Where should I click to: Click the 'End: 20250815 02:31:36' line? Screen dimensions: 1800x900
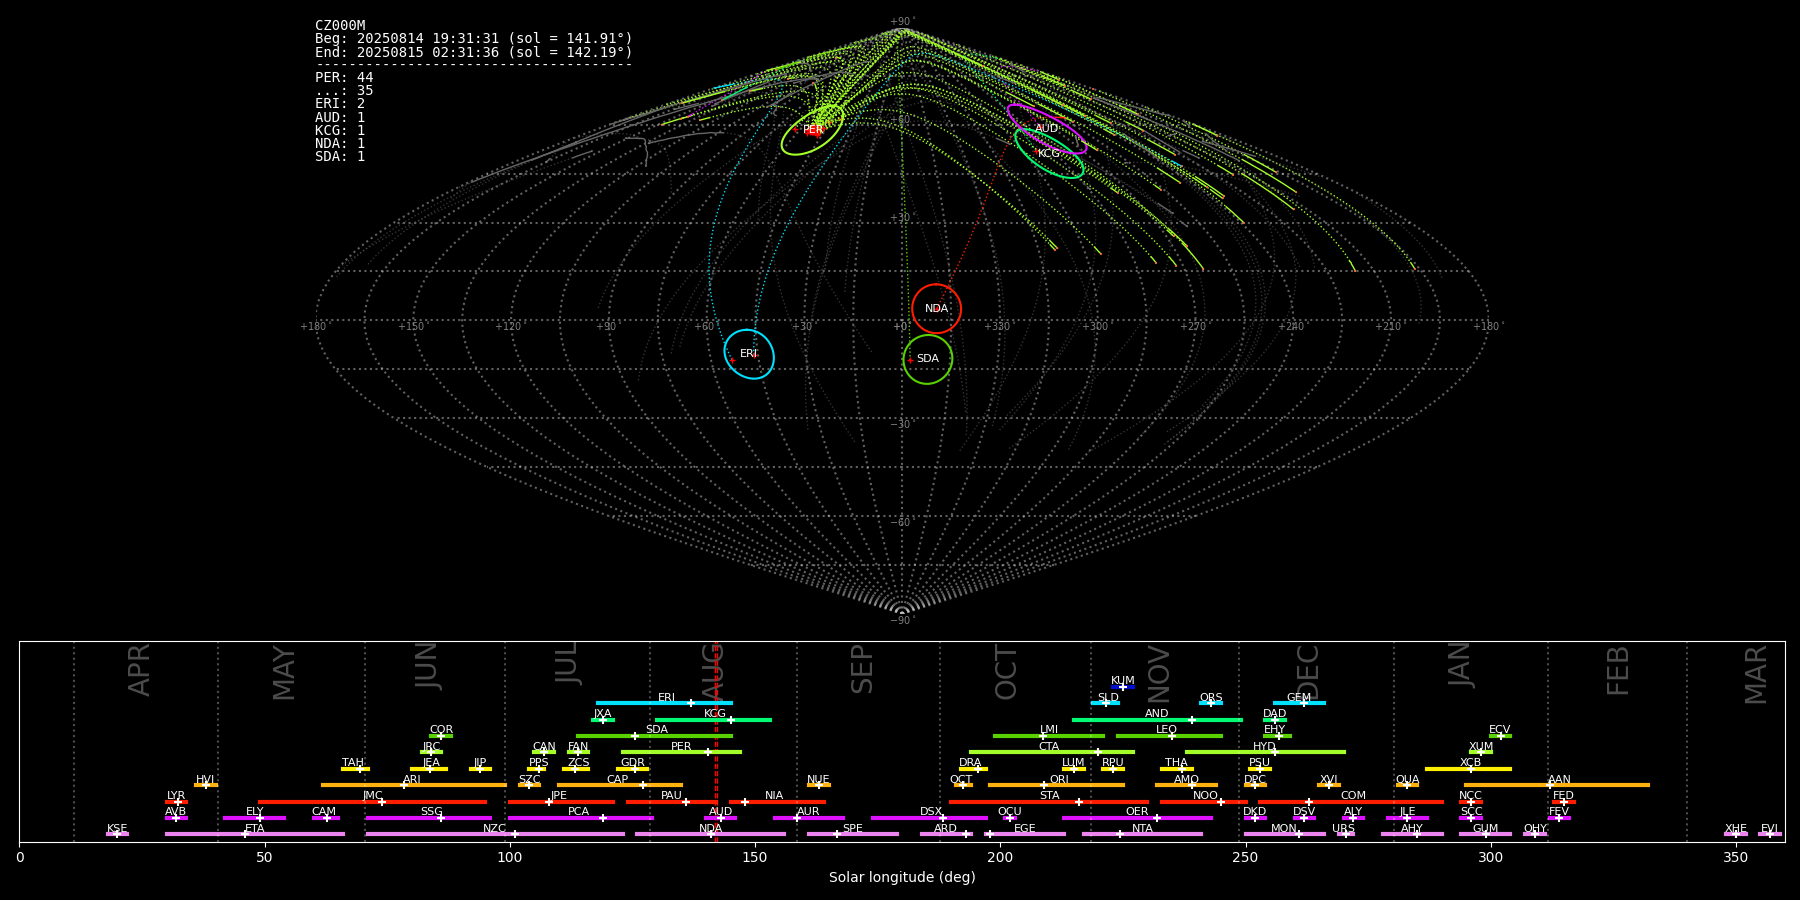(474, 52)
